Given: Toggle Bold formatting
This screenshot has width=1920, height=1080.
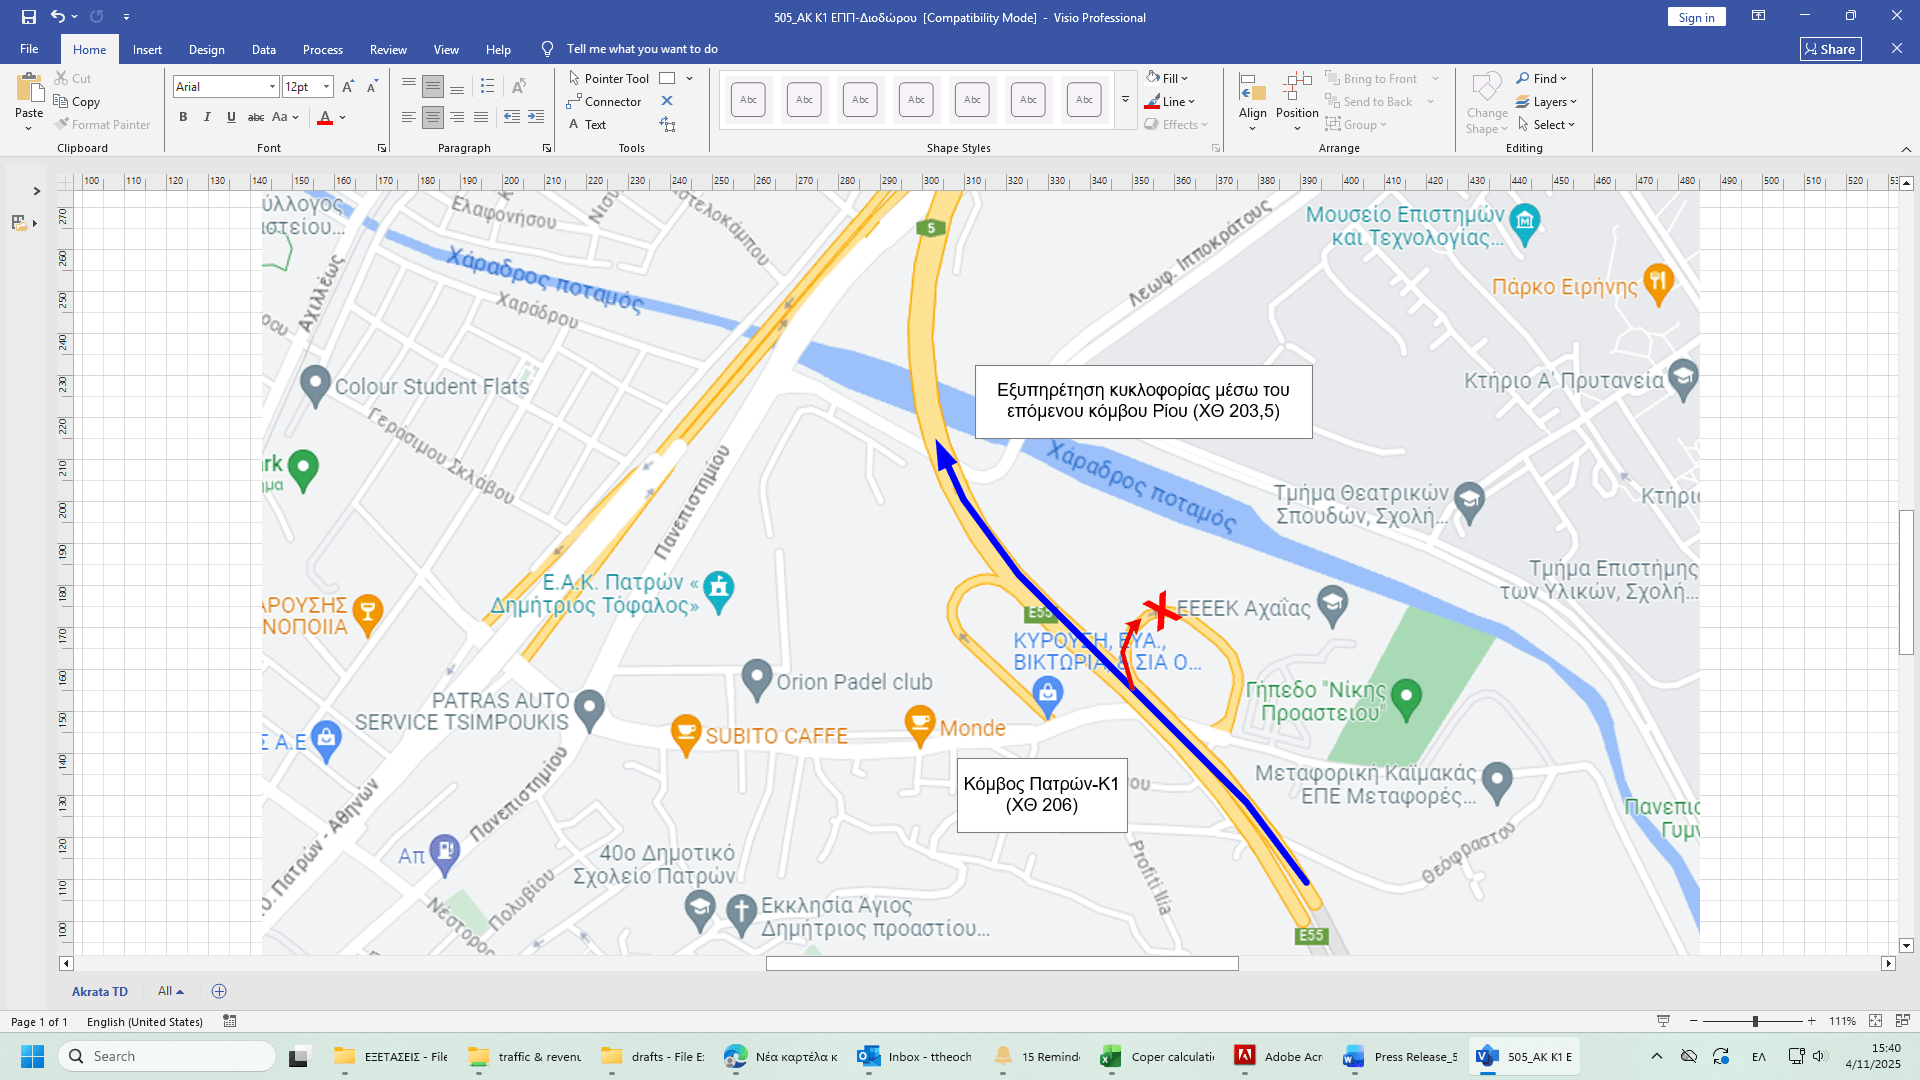Looking at the screenshot, I should coord(183,117).
